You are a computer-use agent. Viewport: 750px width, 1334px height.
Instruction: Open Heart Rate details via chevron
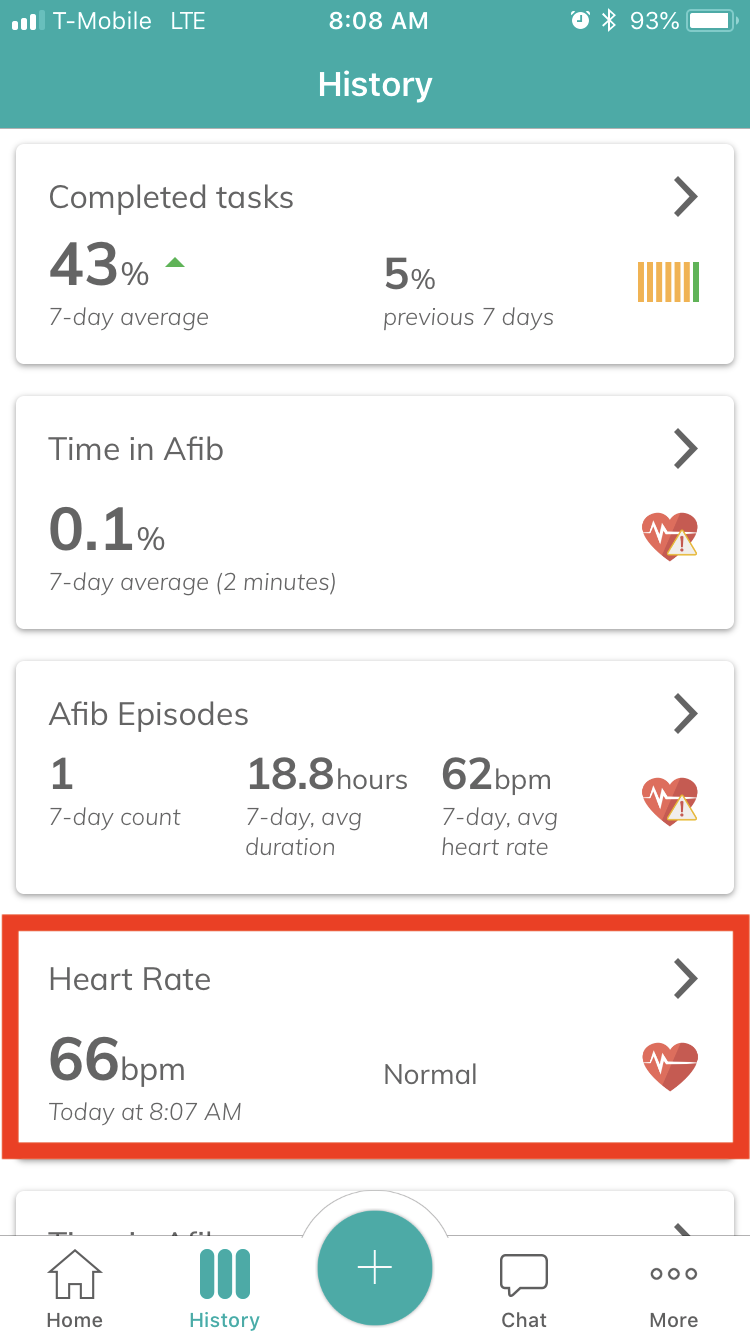(x=685, y=979)
